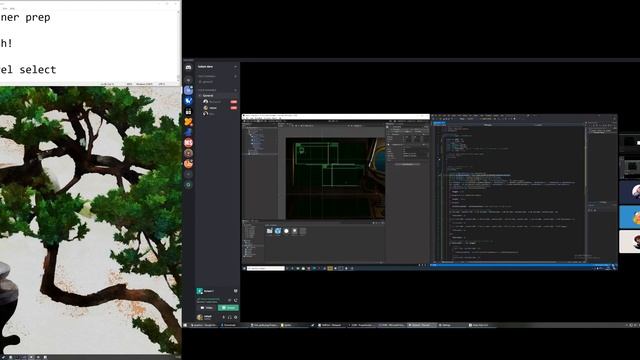Open Discord home direct messages icon

188,67
